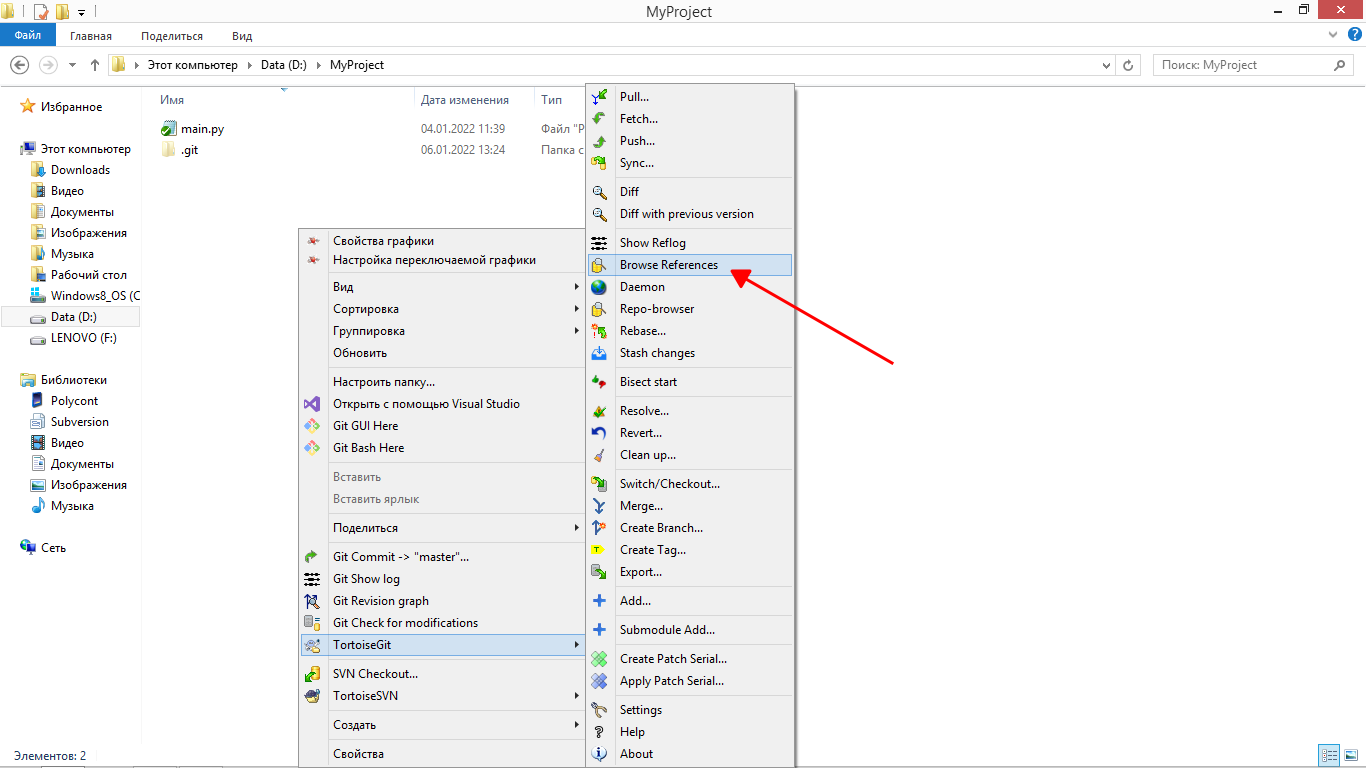Click the Fetch arrow icon
1366x768 pixels.
(x=599, y=119)
